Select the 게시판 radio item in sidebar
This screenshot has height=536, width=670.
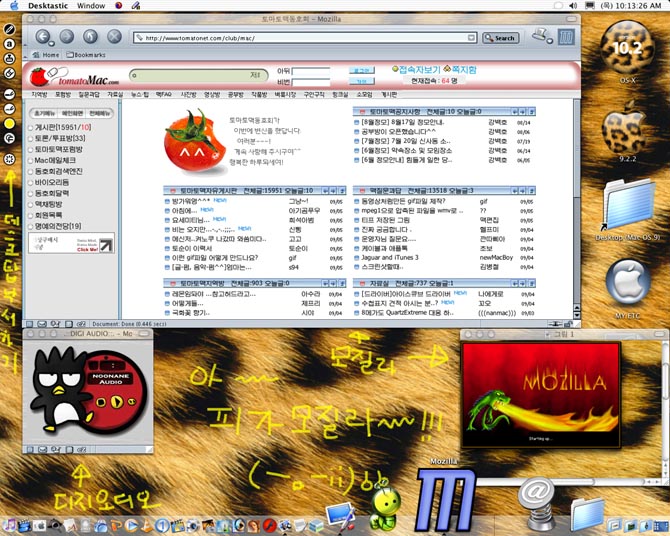click(x=30, y=127)
